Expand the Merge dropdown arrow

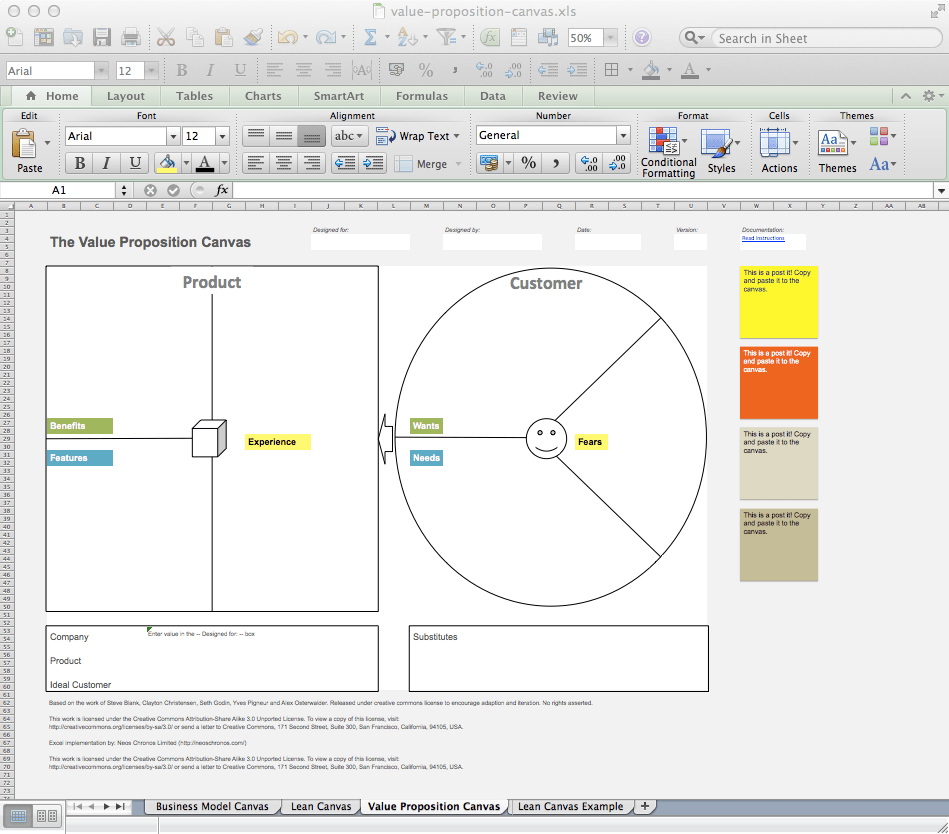tap(458, 164)
